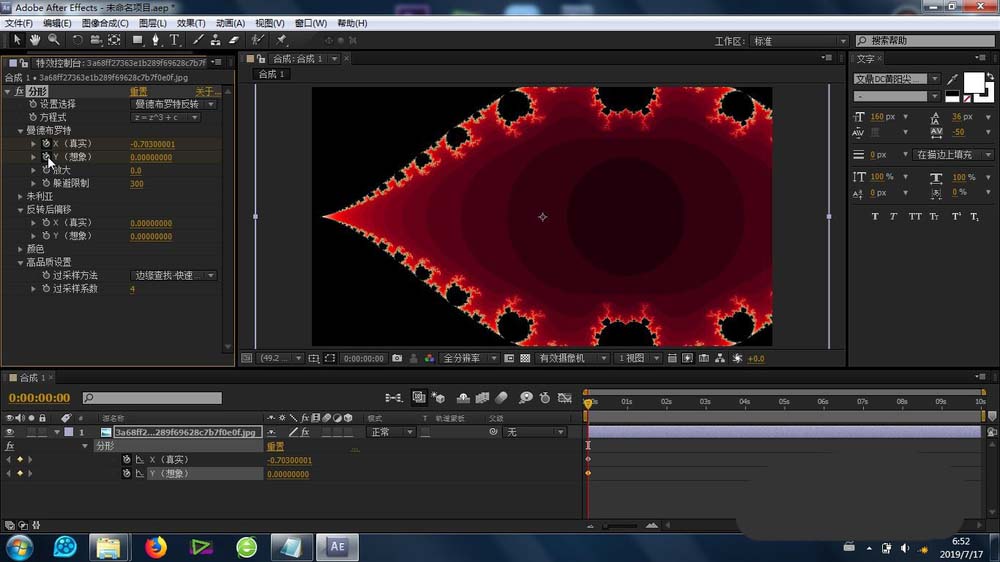Select the Pen tool
Image resolution: width=1000 pixels, height=562 pixels.
click(x=156, y=40)
